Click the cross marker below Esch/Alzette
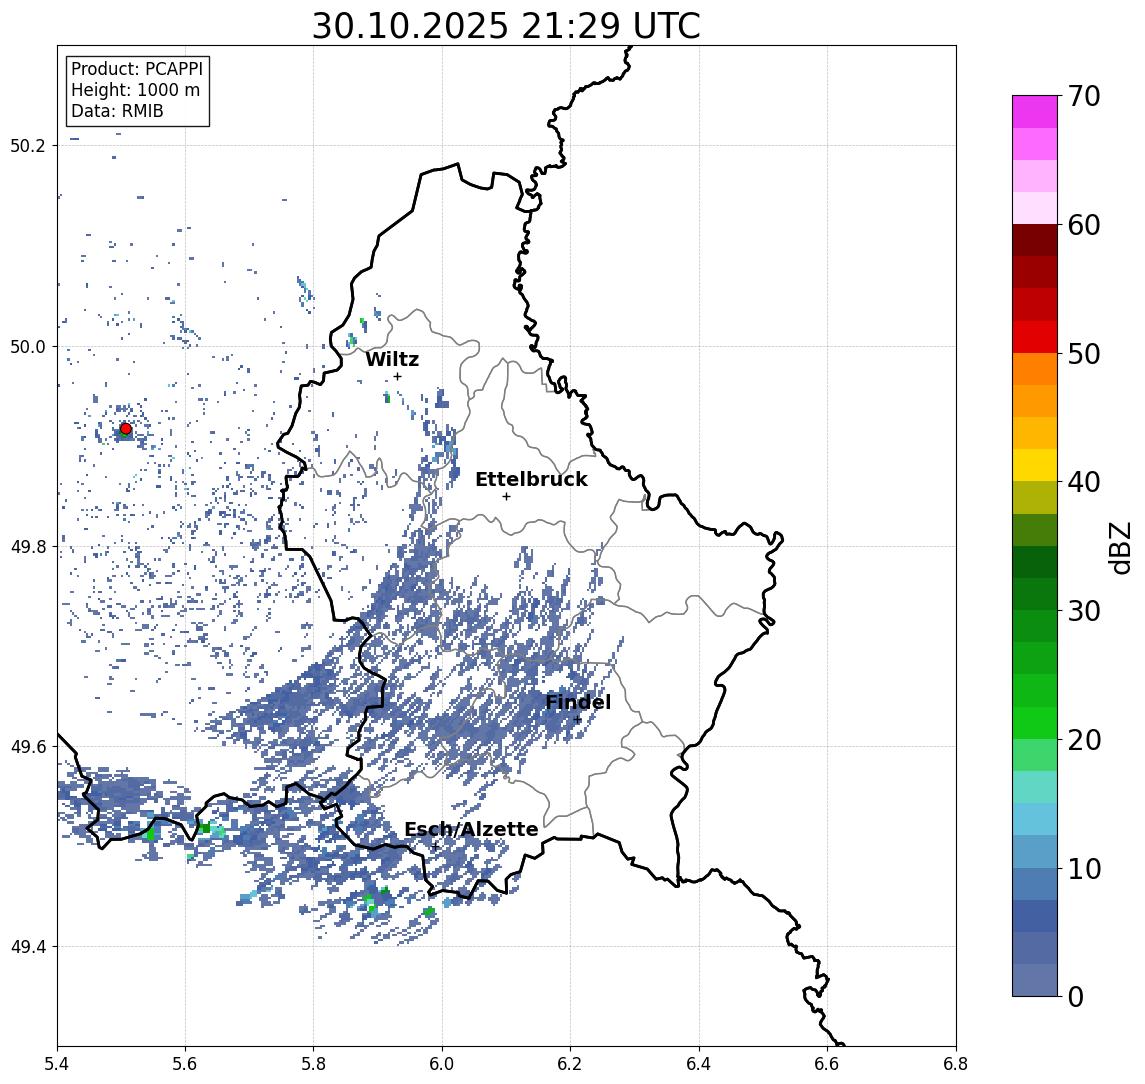The height and width of the screenshot is (1084, 1145). click(435, 847)
